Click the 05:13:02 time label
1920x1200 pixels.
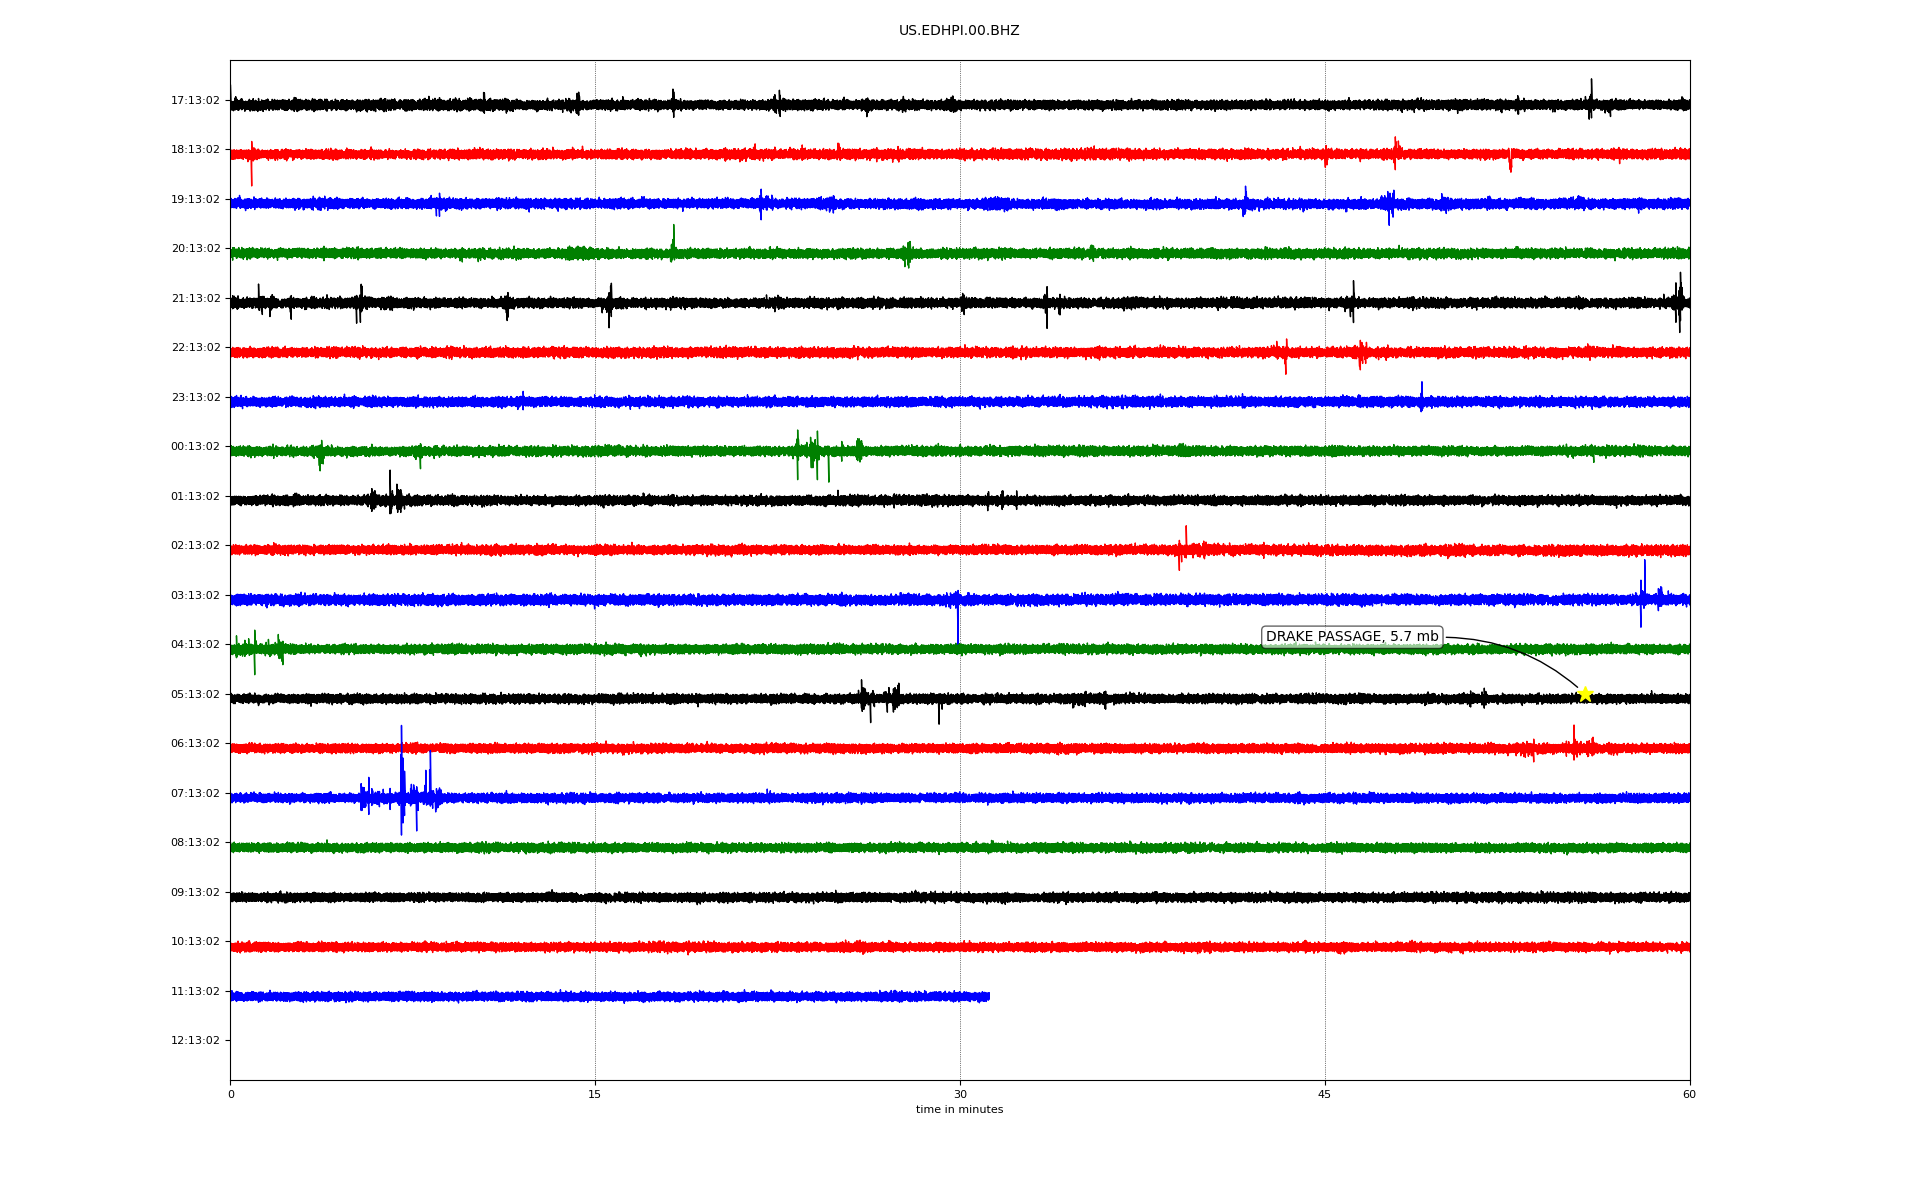195,694
